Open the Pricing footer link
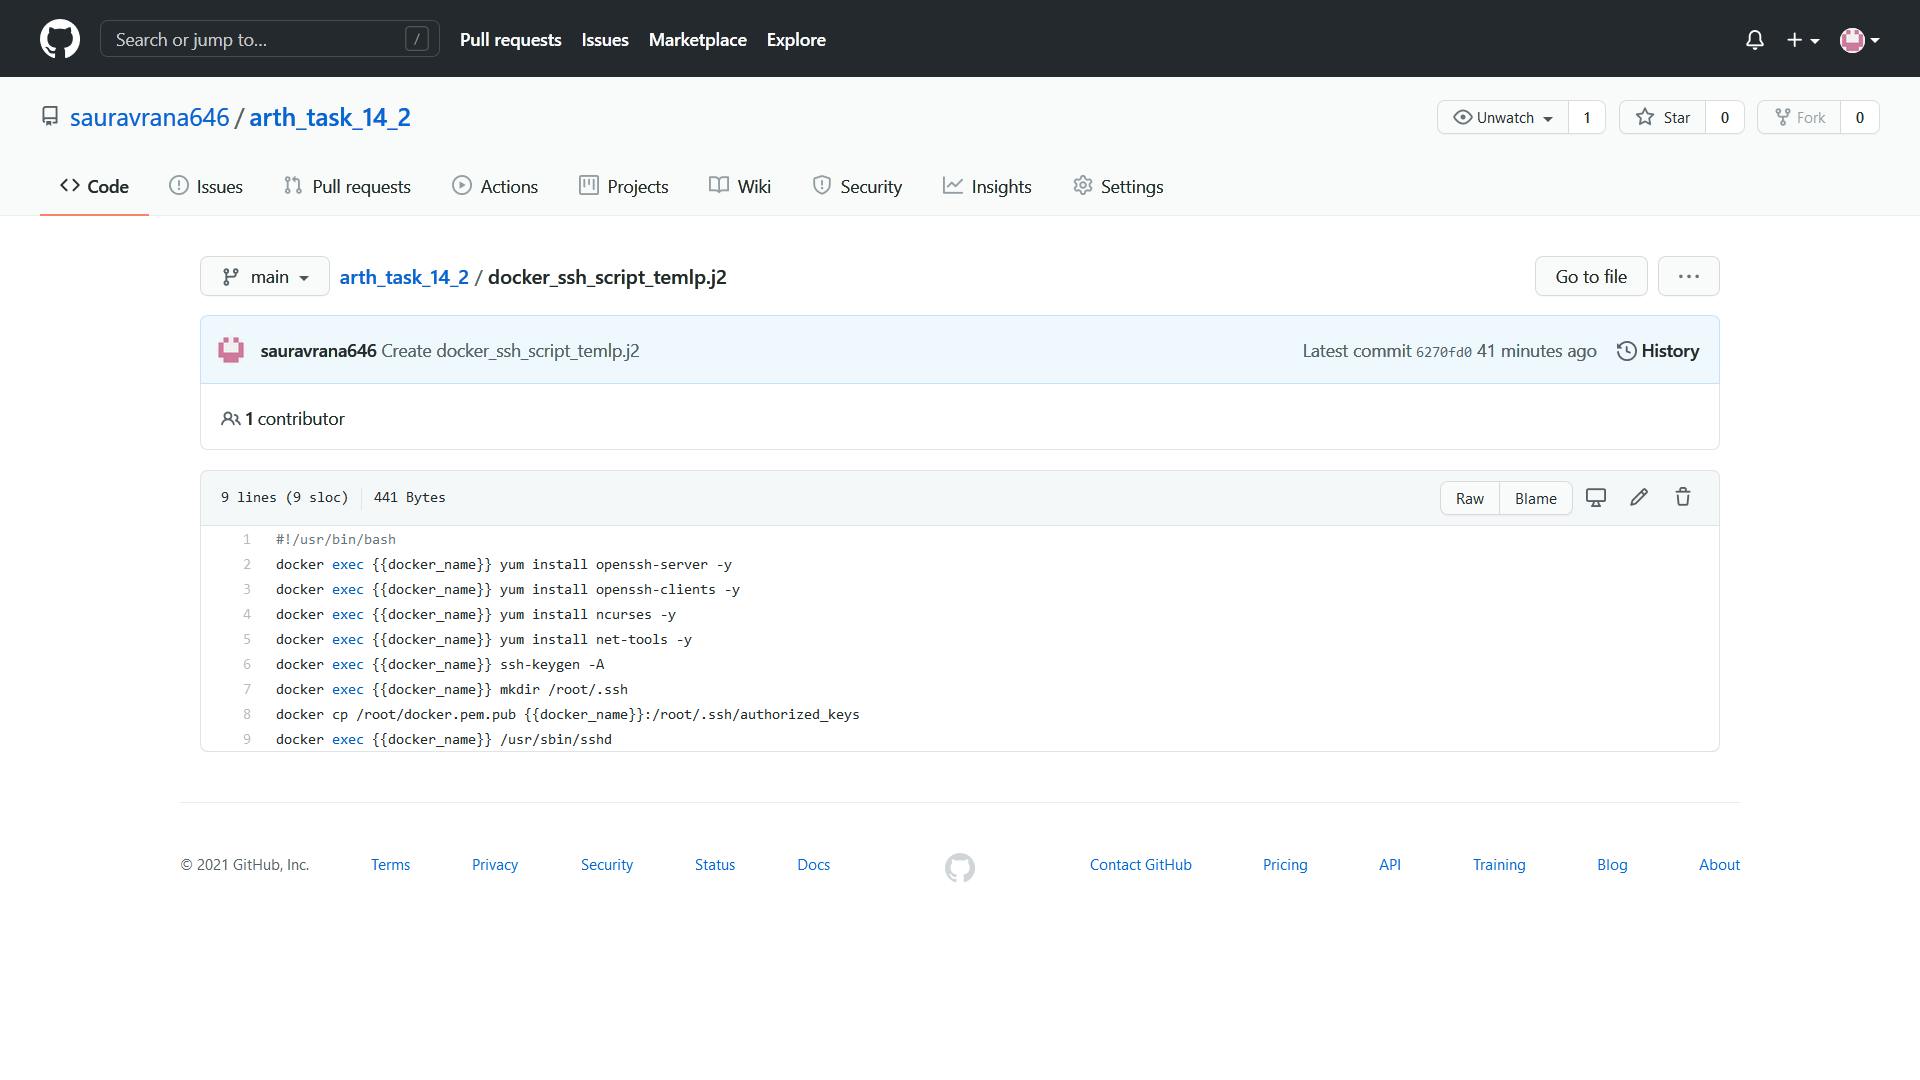 pyautogui.click(x=1285, y=865)
